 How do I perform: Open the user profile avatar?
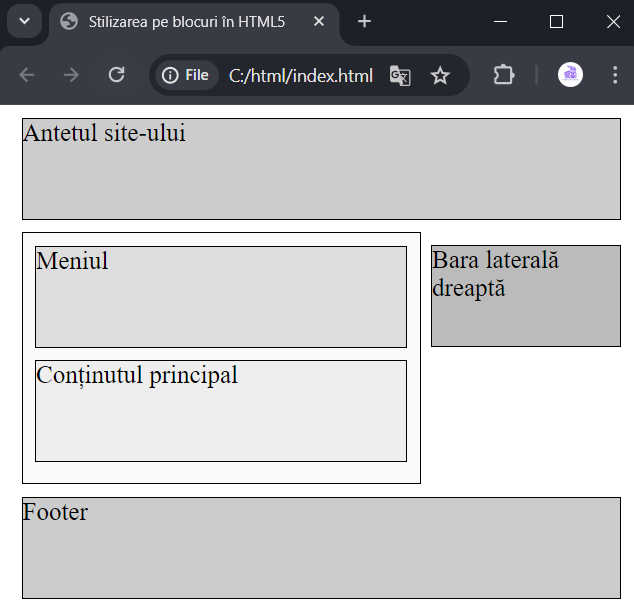[570, 75]
